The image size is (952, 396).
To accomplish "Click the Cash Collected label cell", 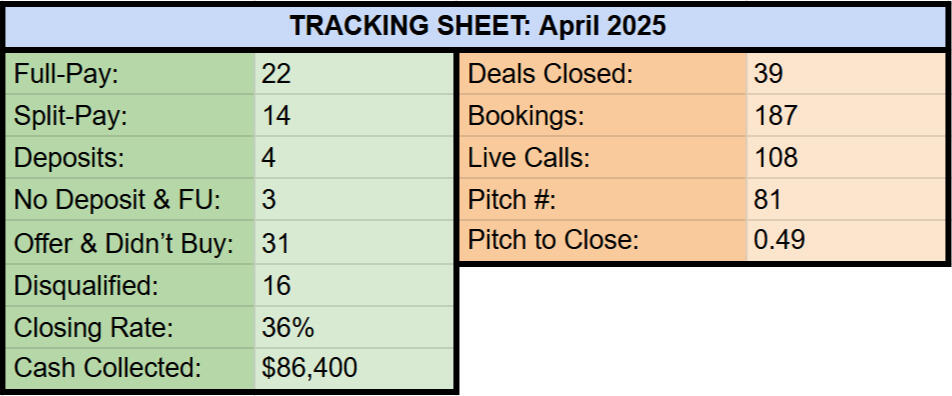I will 130,369.
